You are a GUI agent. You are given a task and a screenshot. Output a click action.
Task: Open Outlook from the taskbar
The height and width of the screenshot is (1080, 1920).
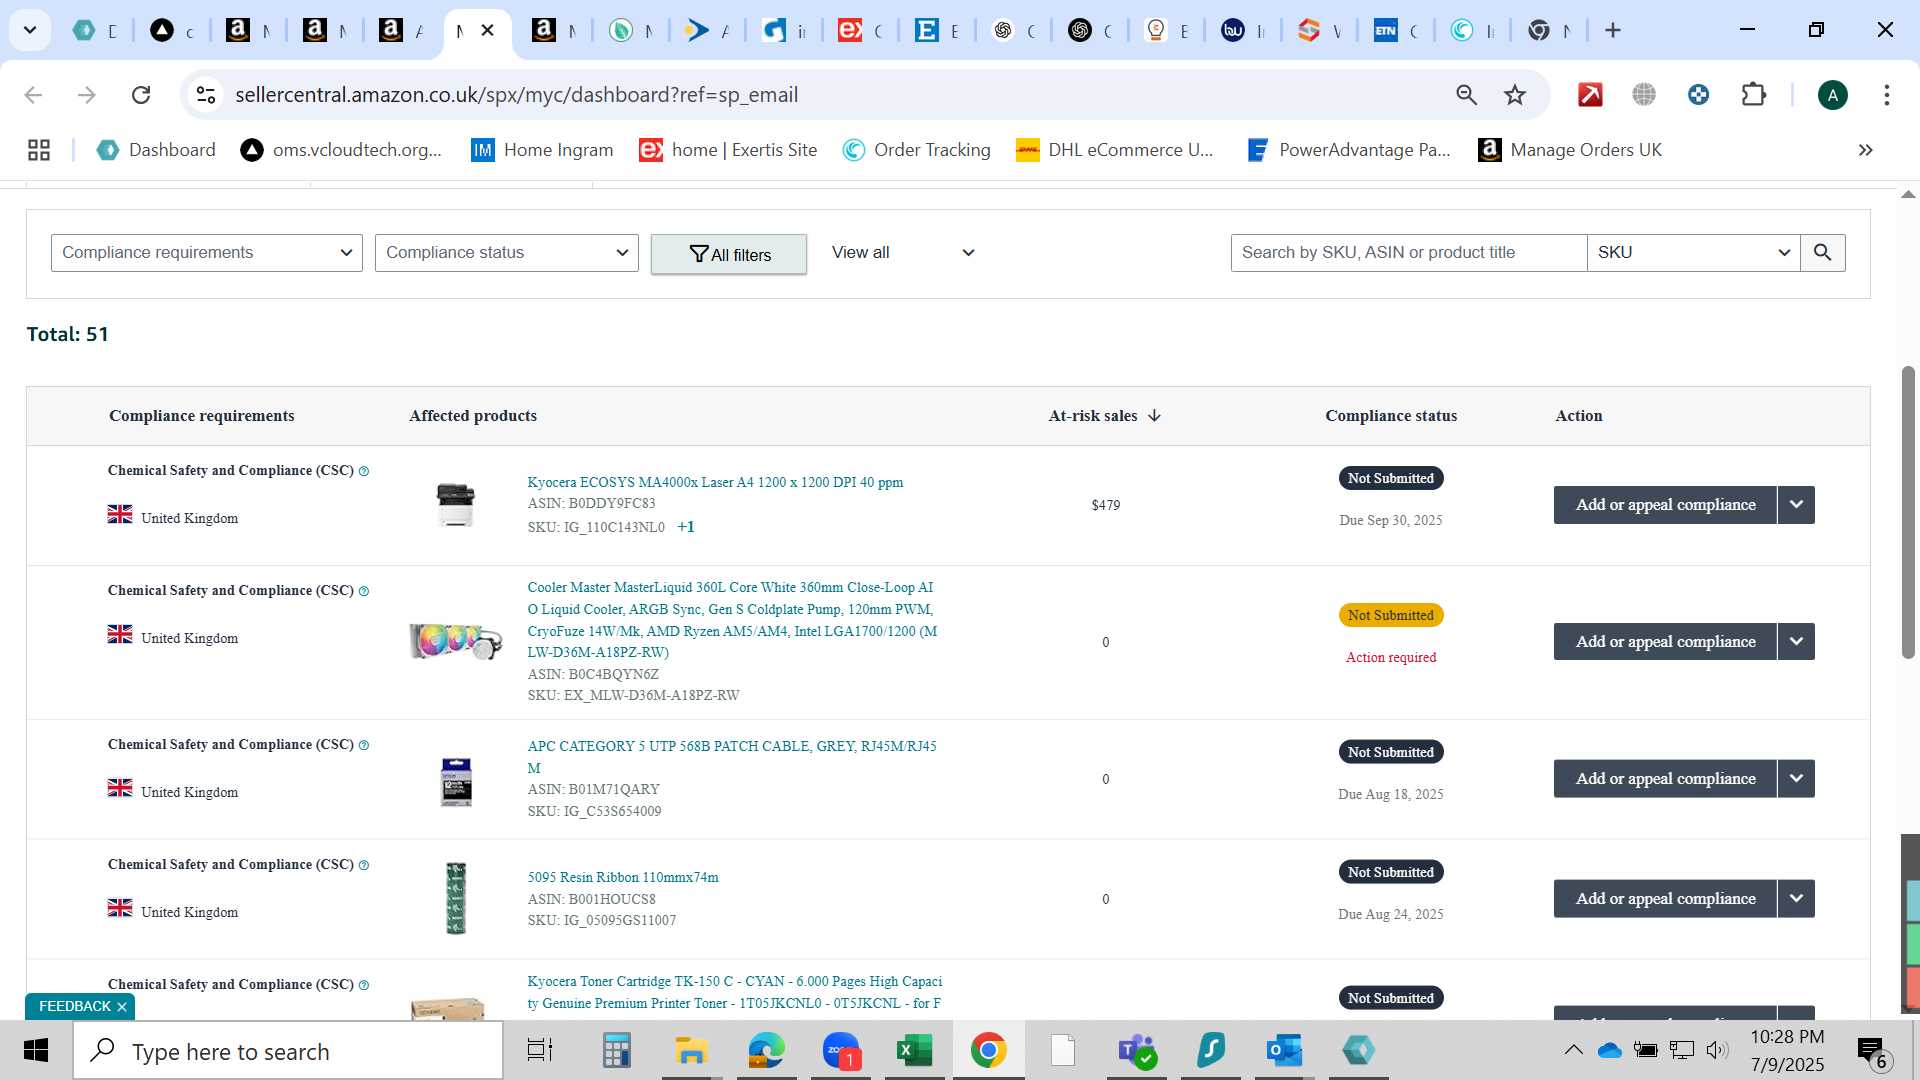click(x=1283, y=1051)
